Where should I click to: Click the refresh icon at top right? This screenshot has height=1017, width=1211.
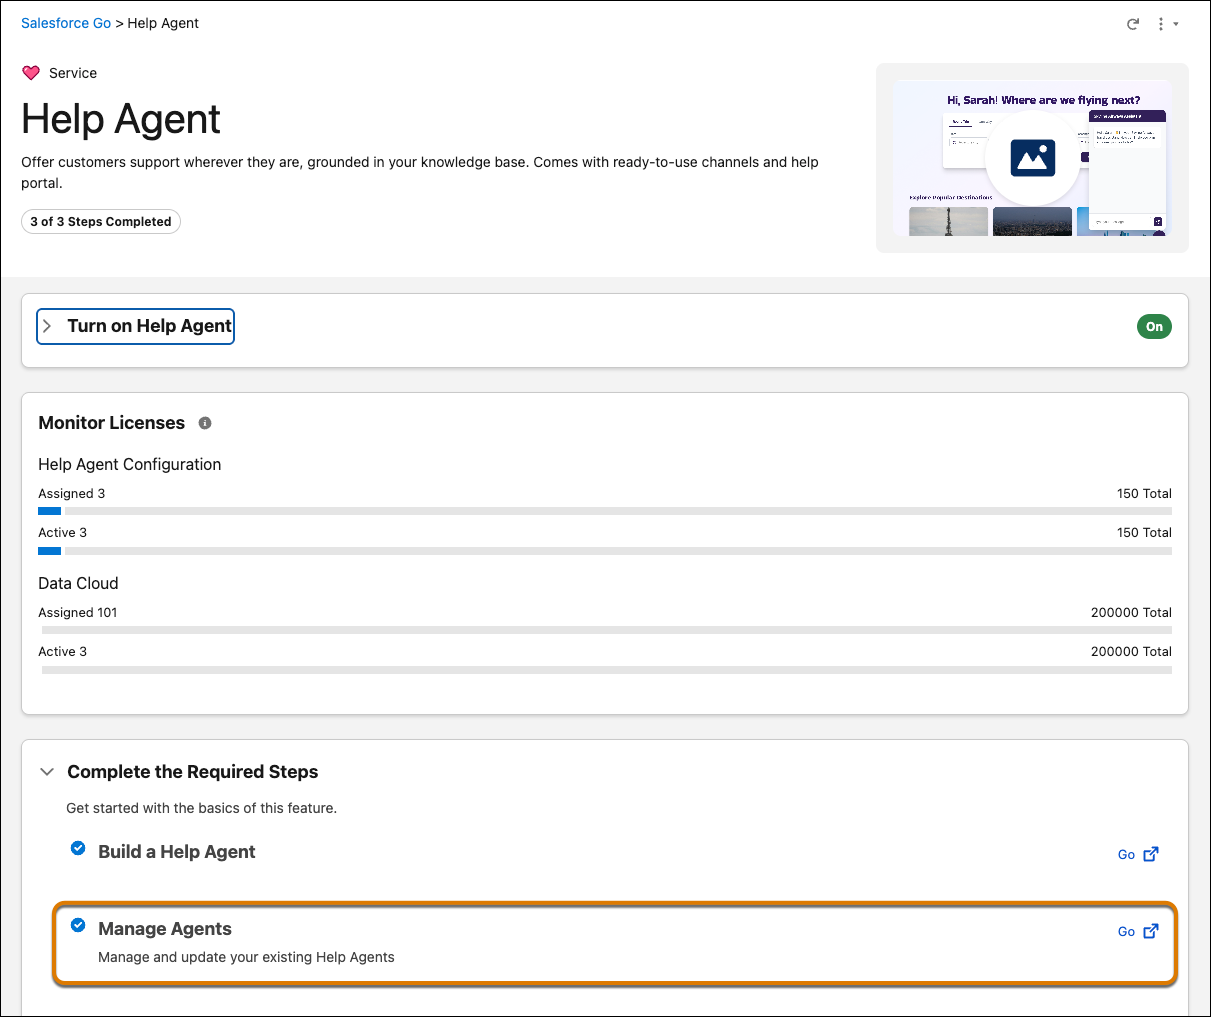click(x=1133, y=24)
